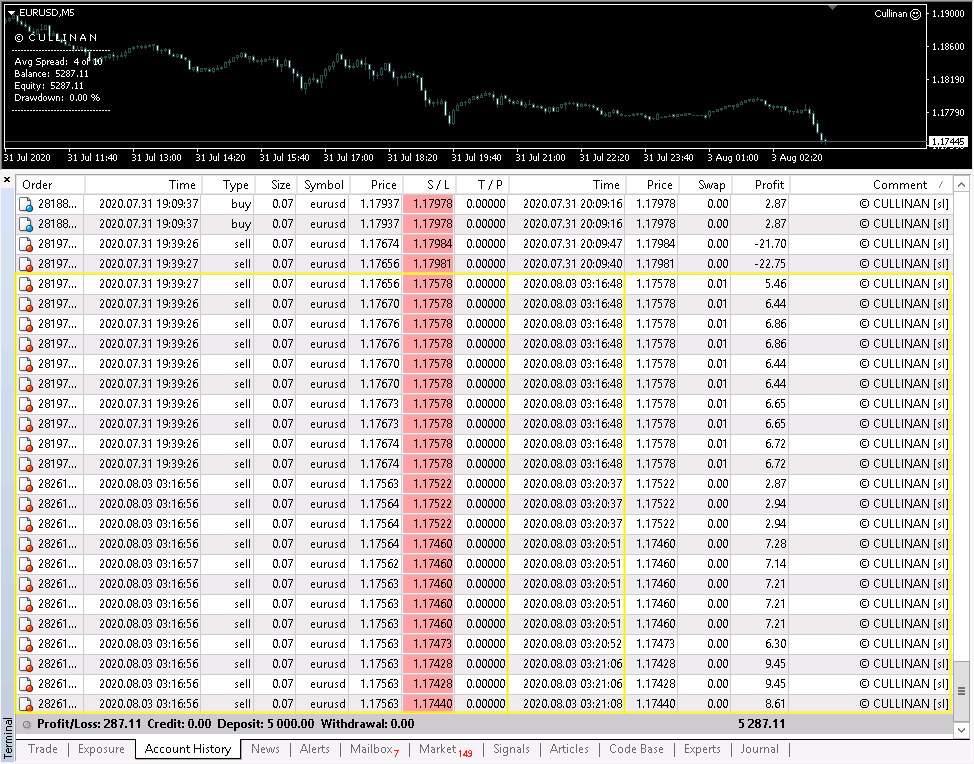Open the Signals tab

coord(511,749)
